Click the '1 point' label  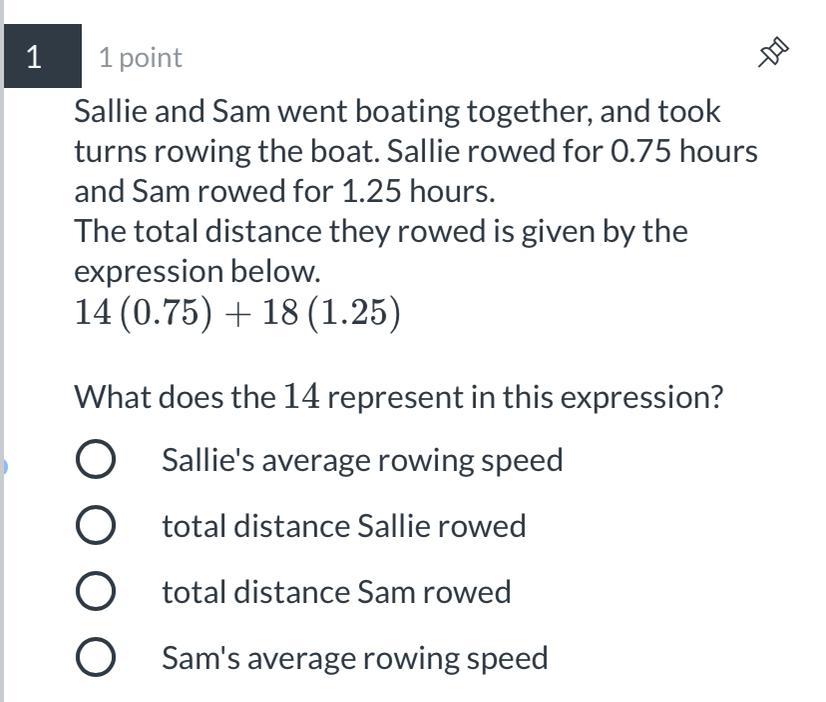[140, 58]
